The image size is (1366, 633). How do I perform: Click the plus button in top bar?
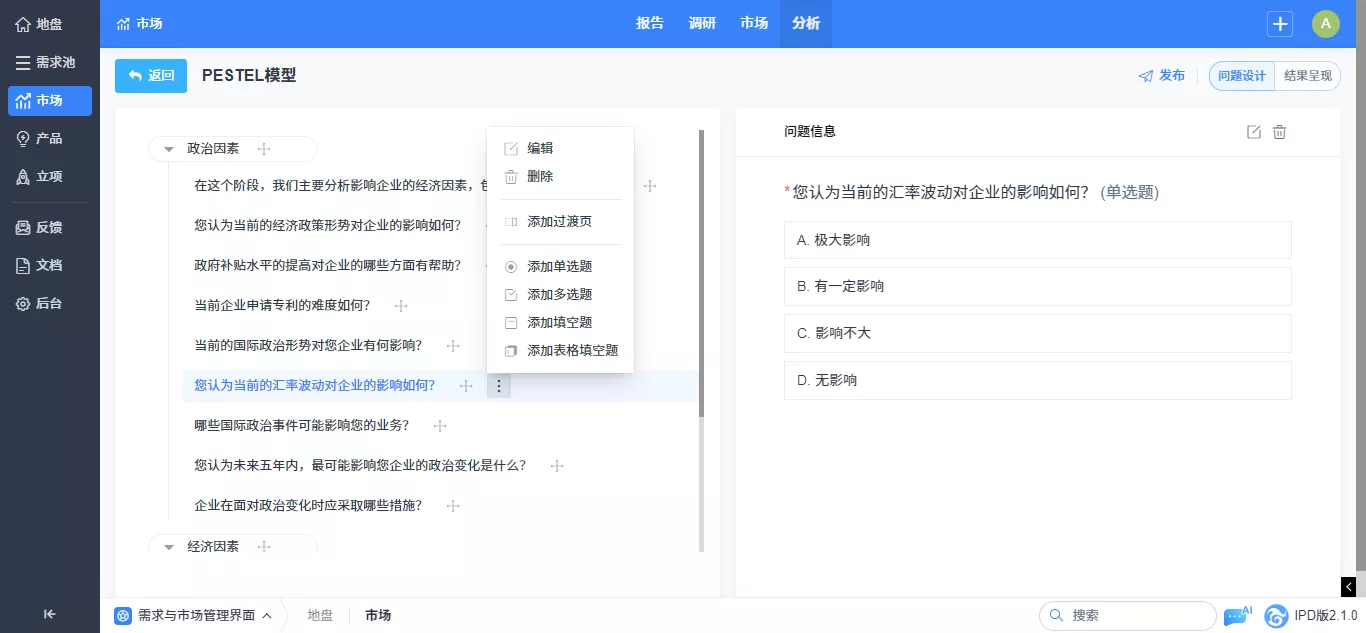(1280, 24)
